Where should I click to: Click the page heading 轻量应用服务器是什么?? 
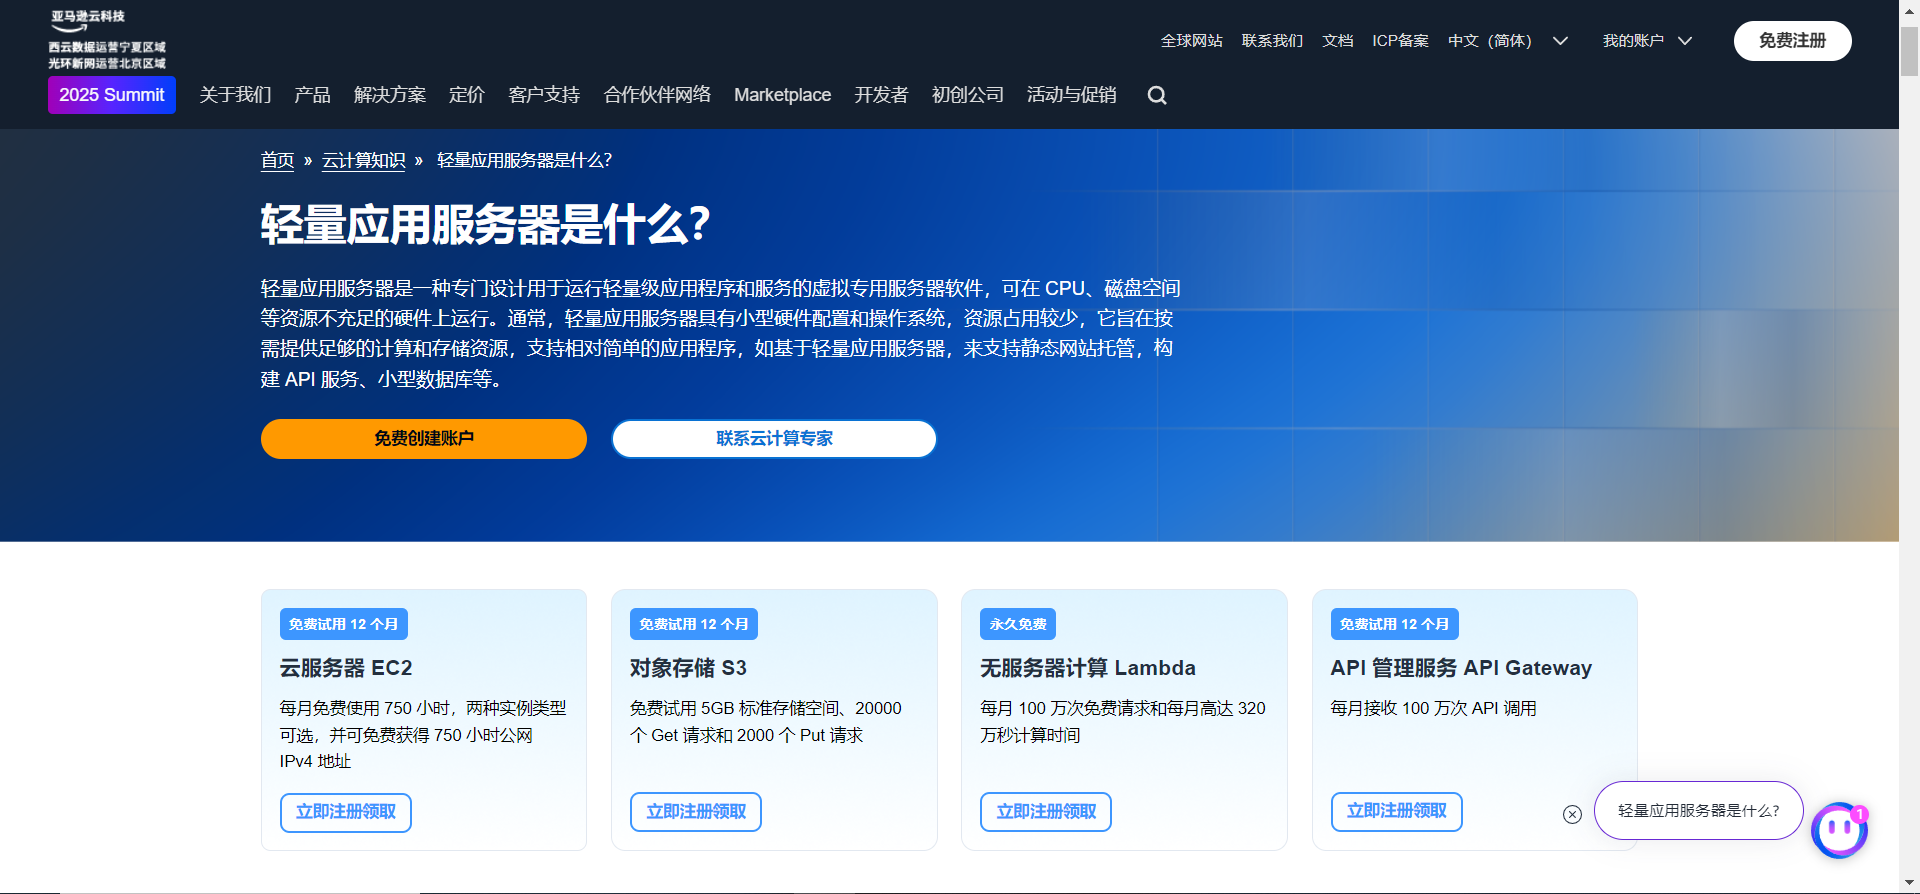pyautogui.click(x=486, y=224)
